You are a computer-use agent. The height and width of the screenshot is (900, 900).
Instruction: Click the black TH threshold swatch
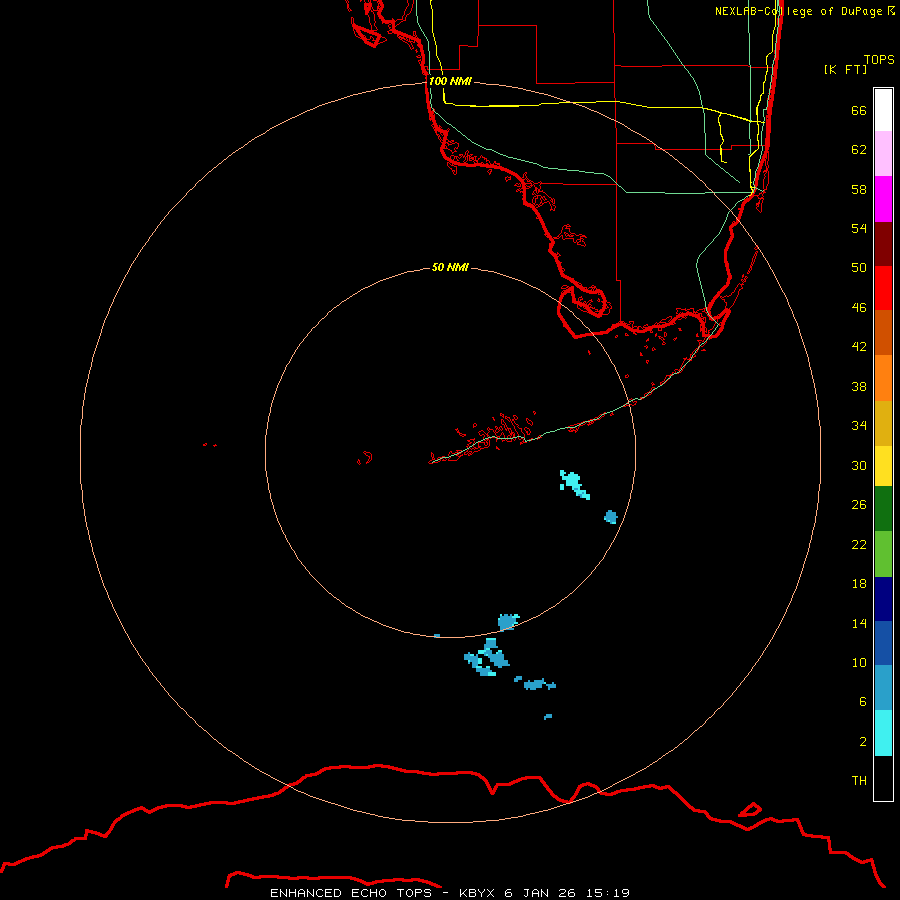tap(883, 778)
